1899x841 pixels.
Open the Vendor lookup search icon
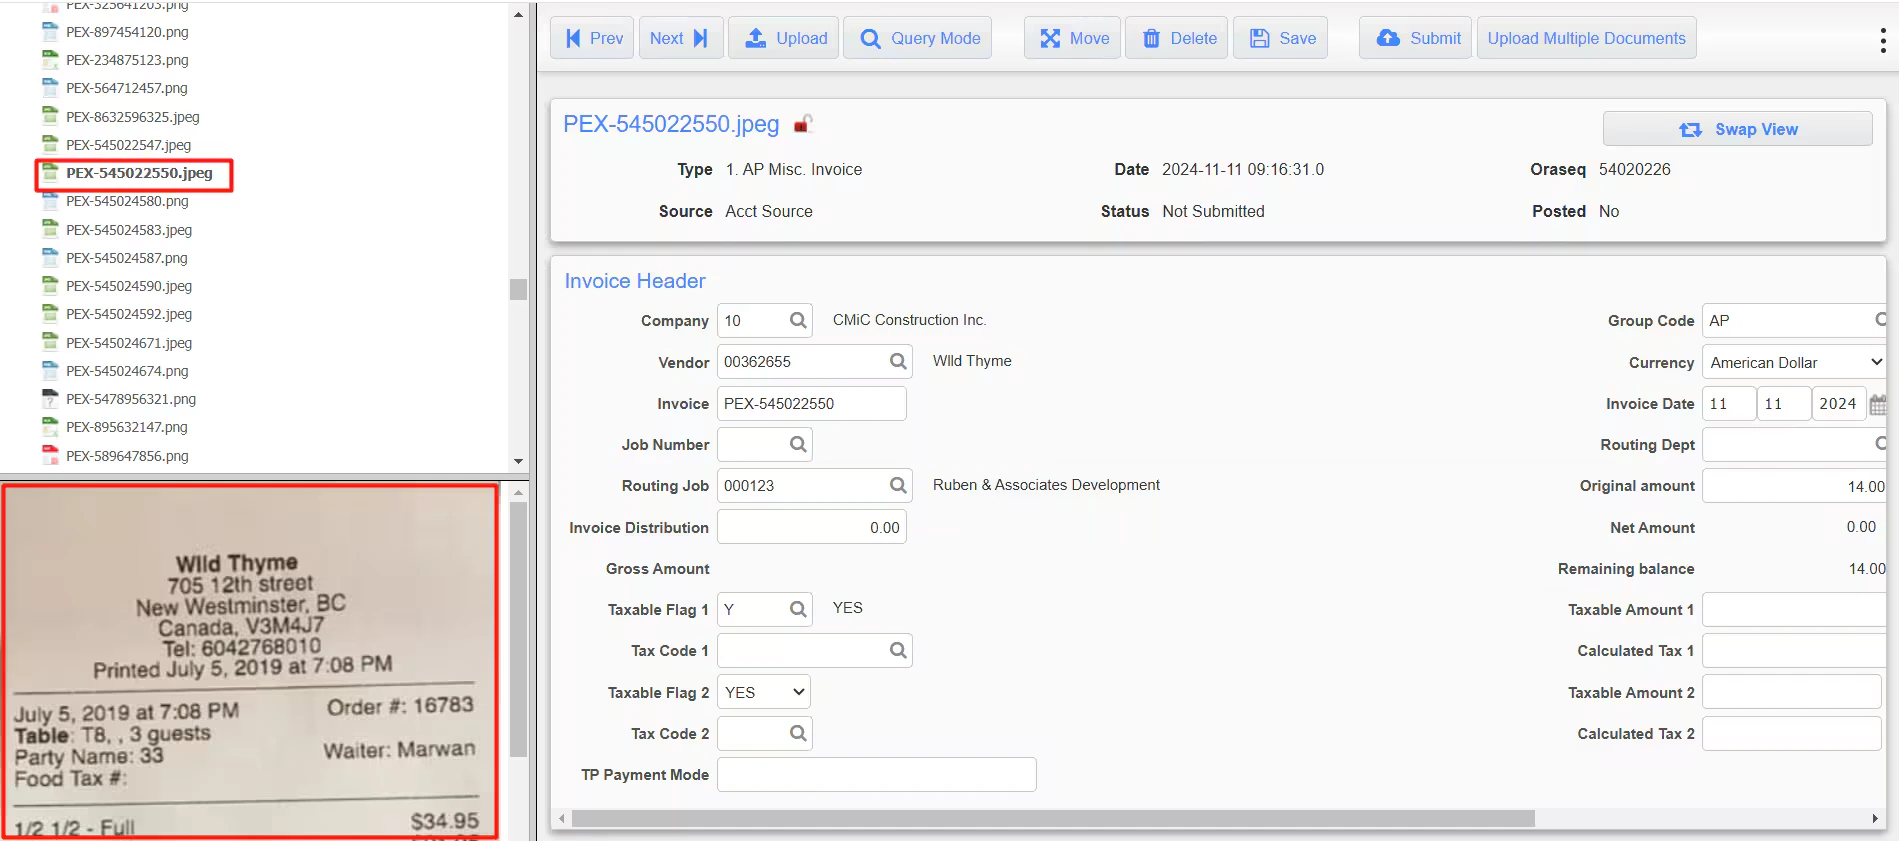(898, 362)
